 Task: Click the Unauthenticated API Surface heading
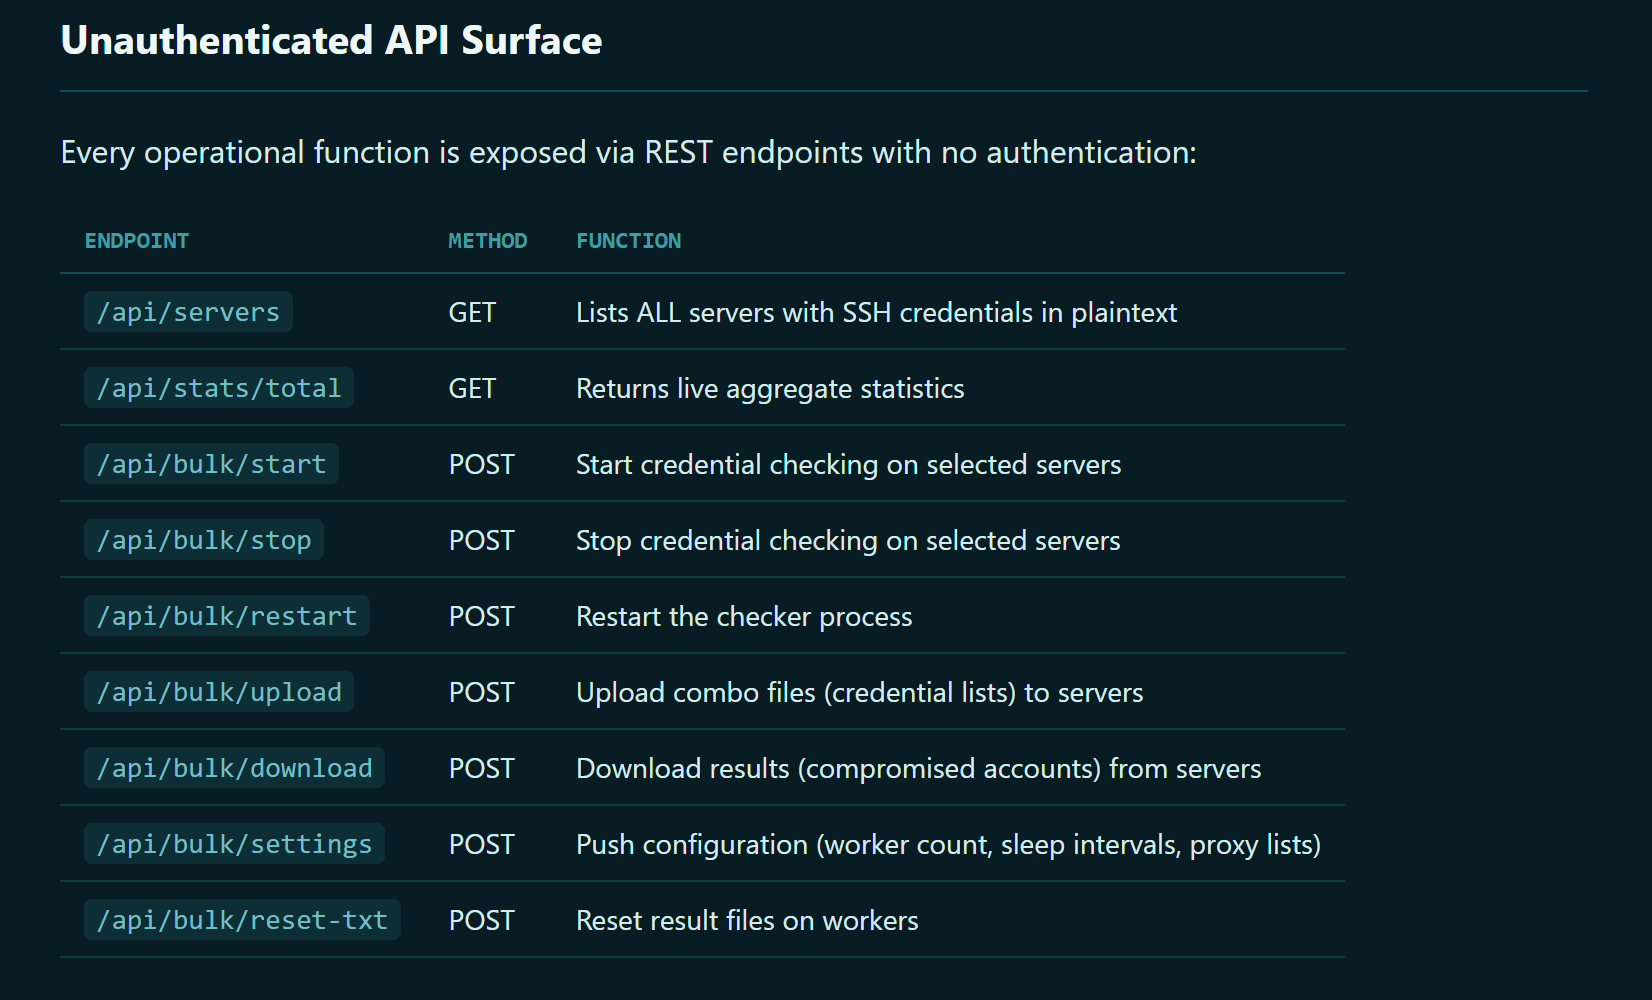(x=331, y=41)
